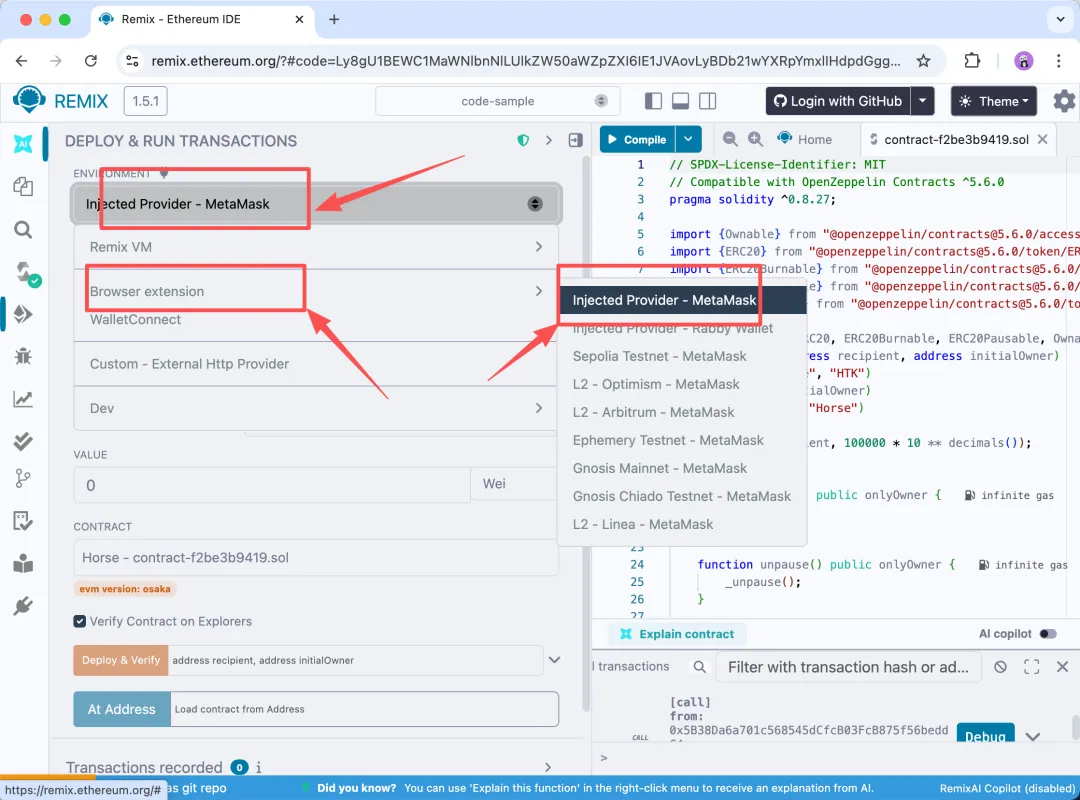This screenshot has height=800, width=1080.
Task: Click Deploy & Verify button
Action: [121, 660]
